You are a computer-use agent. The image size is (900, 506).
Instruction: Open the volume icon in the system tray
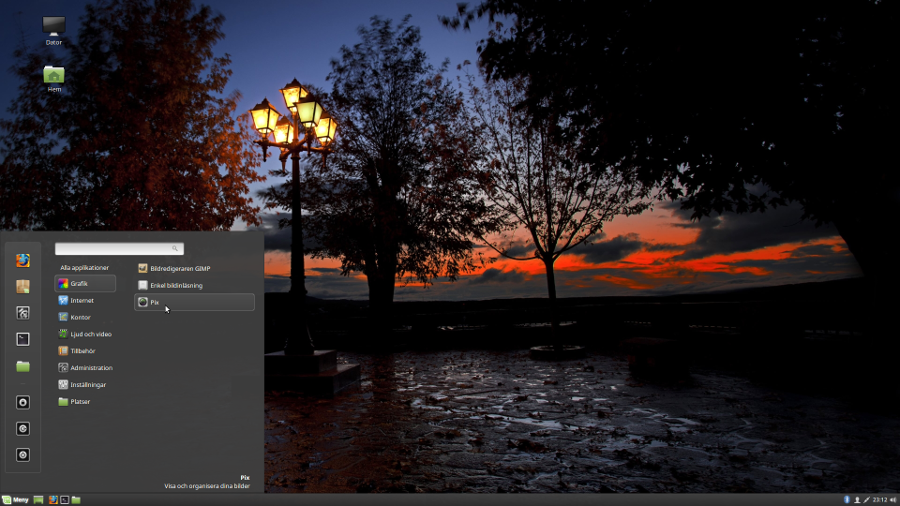[x=892, y=499]
